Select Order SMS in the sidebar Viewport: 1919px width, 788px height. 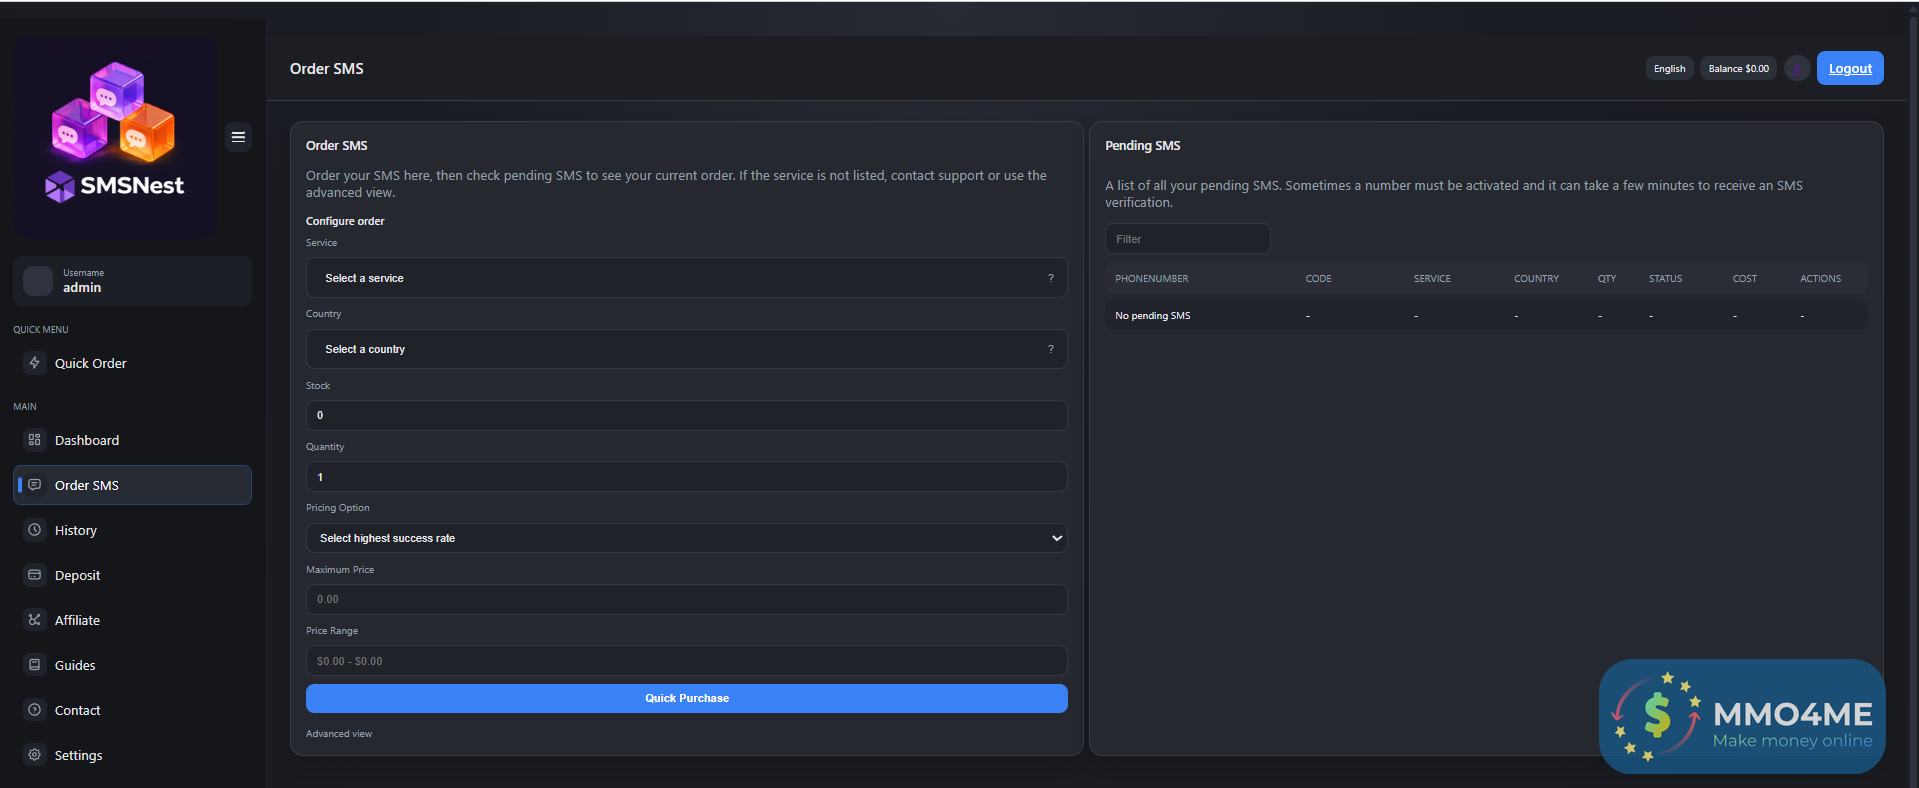coord(87,485)
